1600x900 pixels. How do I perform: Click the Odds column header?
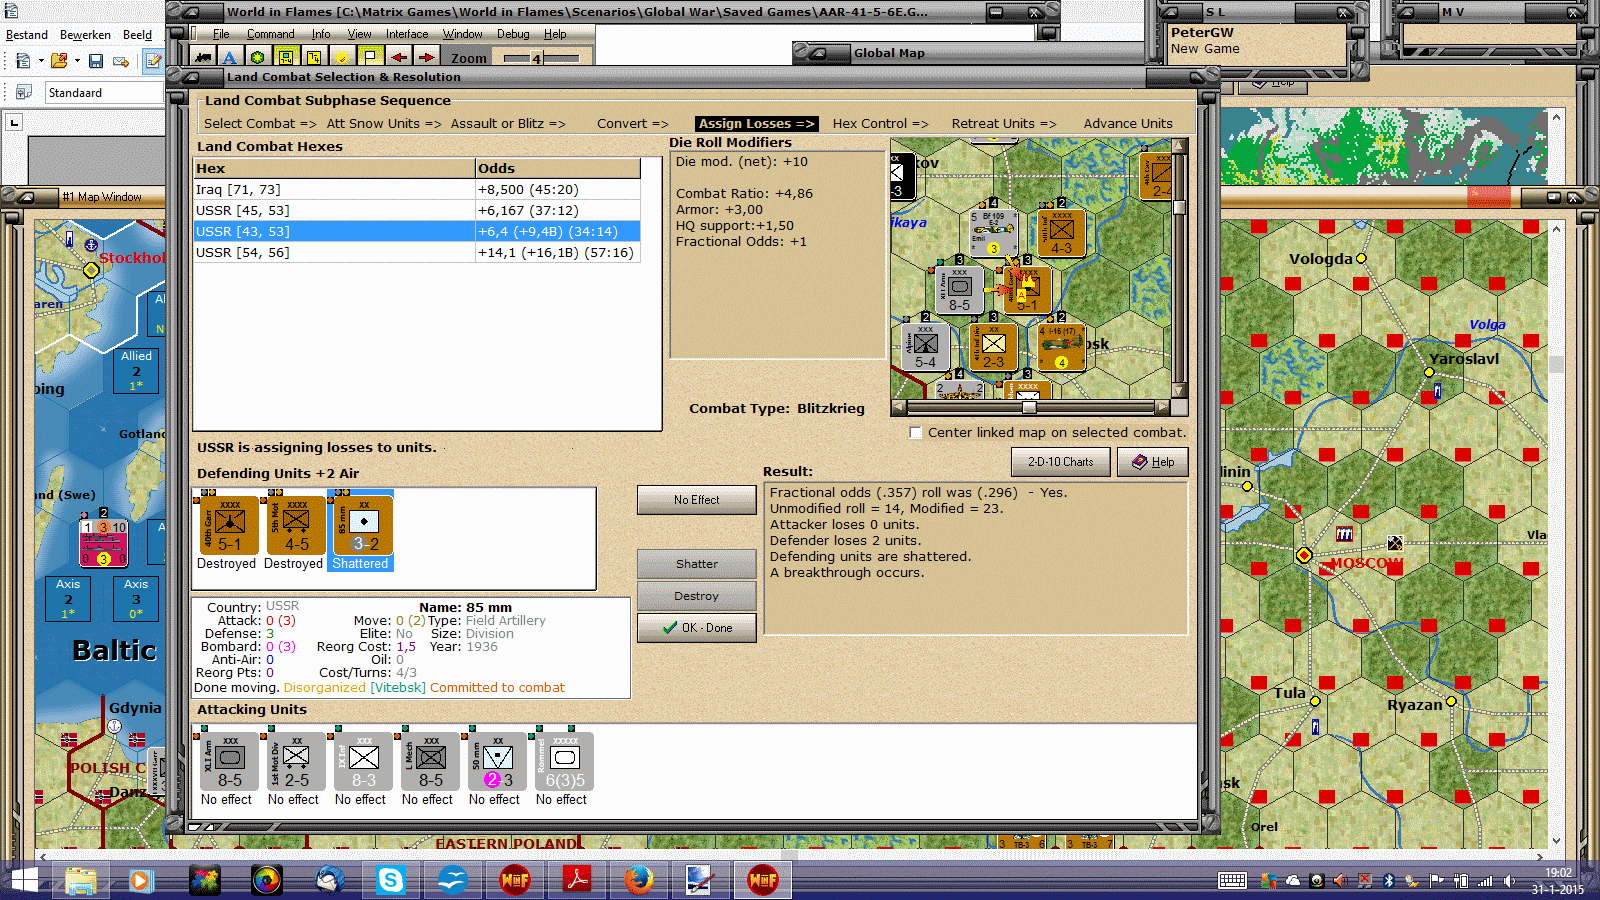(557, 168)
